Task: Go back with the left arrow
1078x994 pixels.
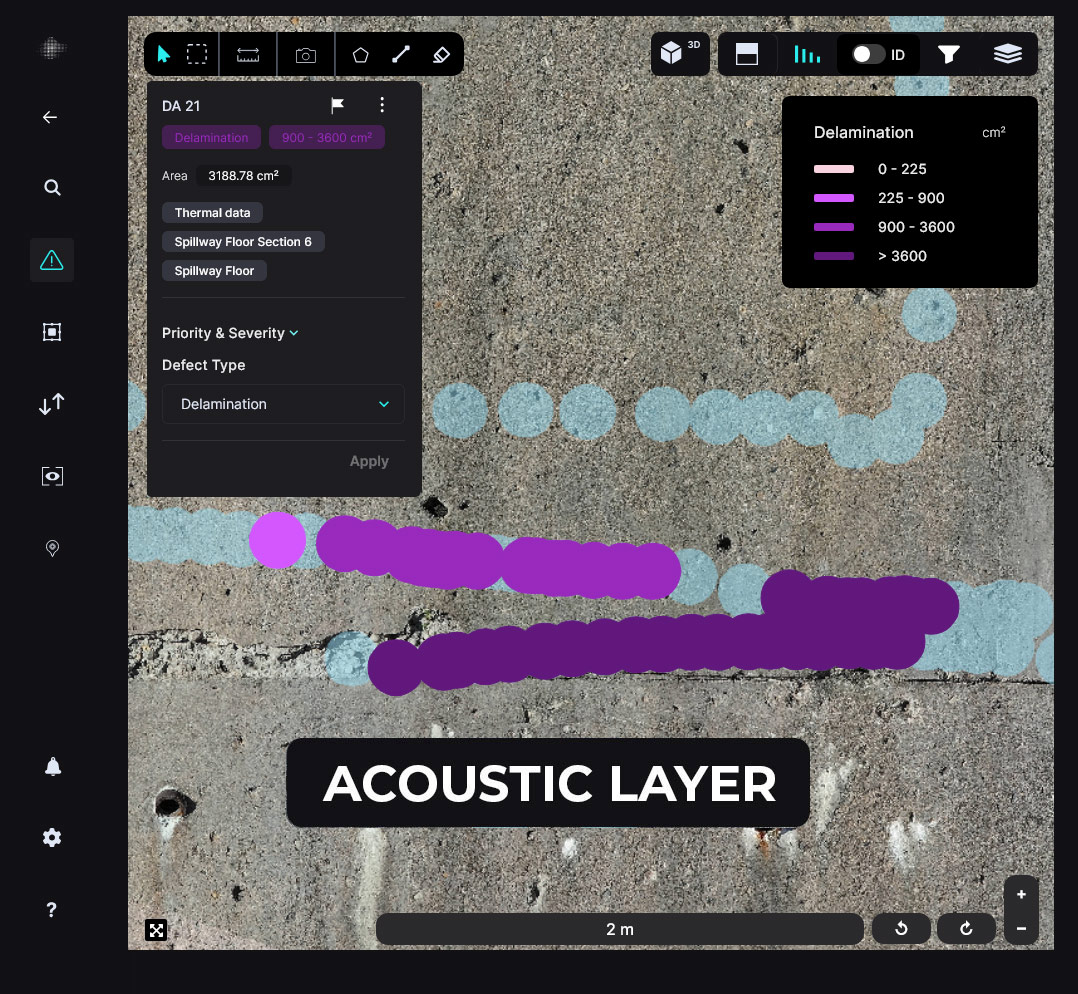Action: pos(50,118)
